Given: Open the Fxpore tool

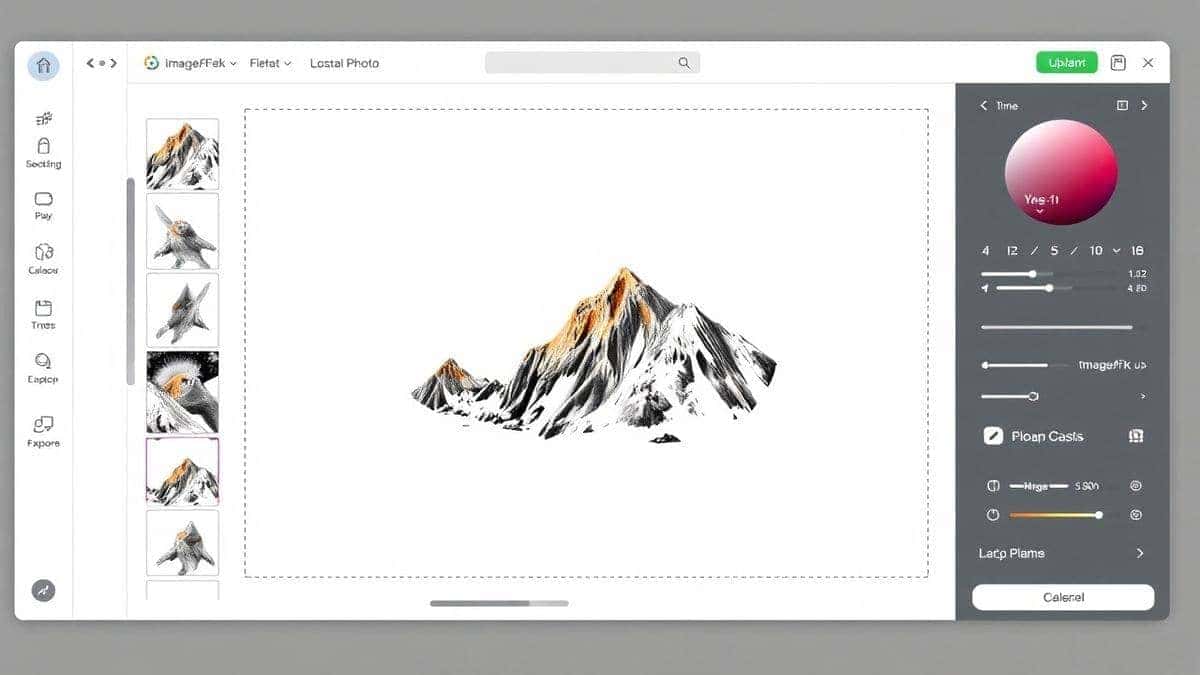Looking at the screenshot, I should [x=43, y=424].
